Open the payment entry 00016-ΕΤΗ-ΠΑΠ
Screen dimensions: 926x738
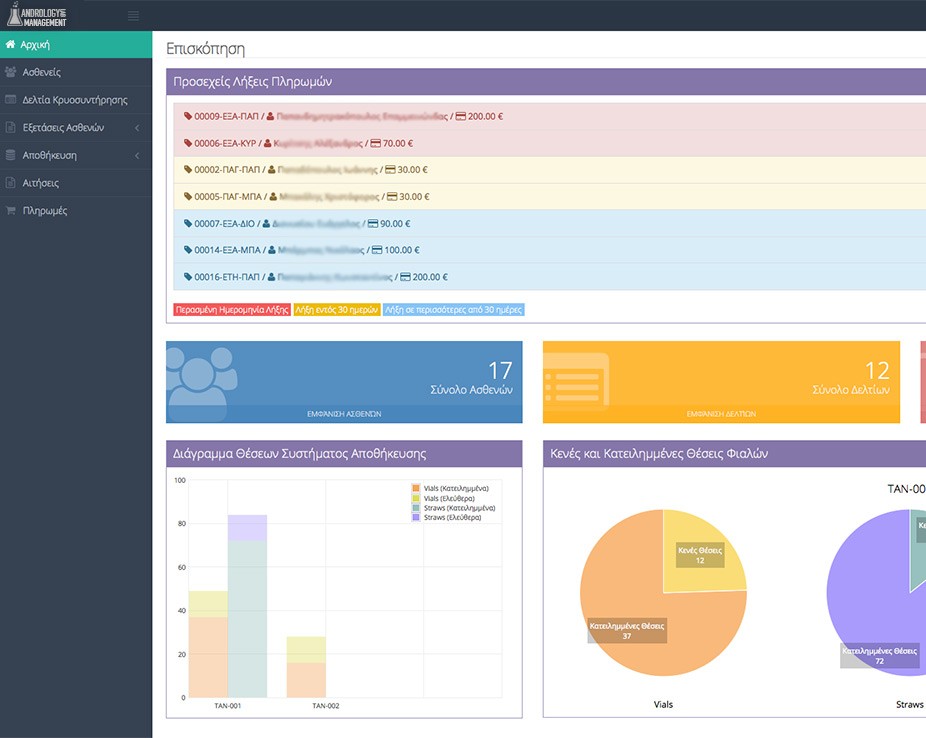(549, 277)
